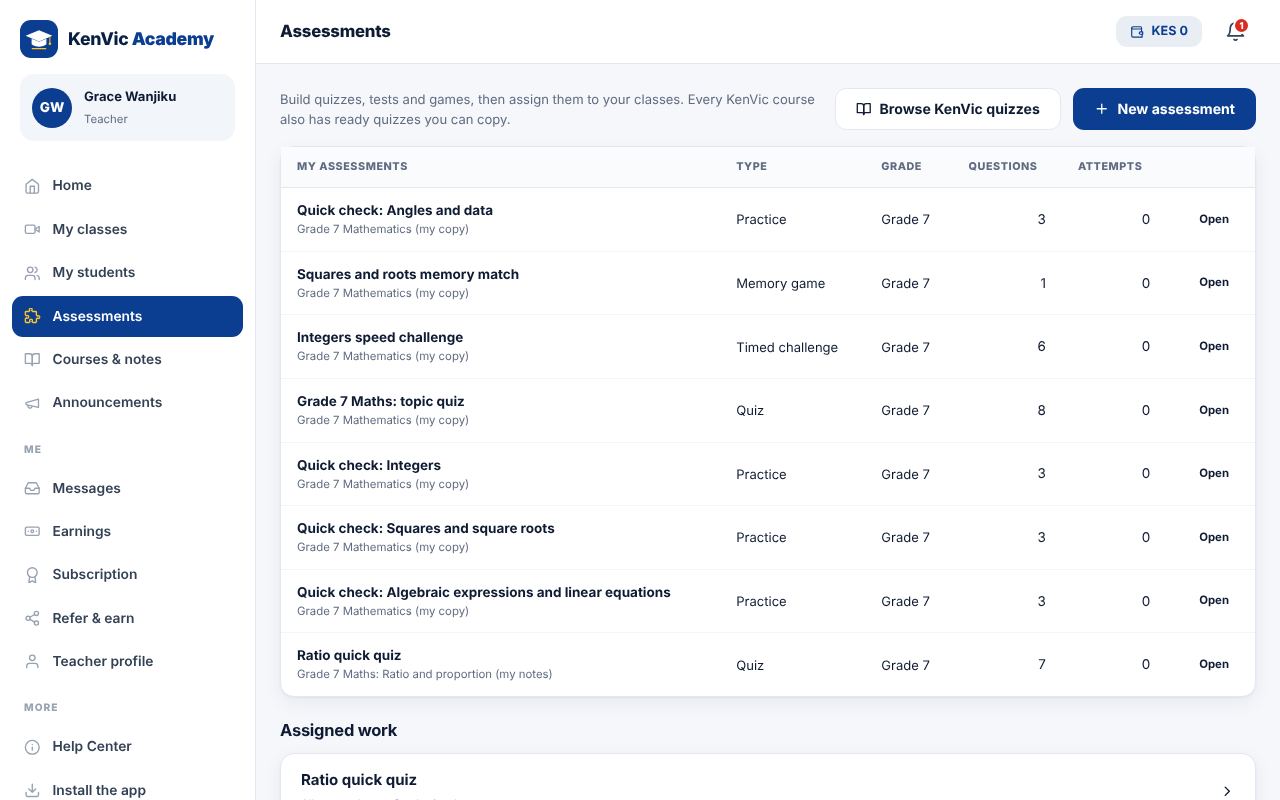Click the GW avatar circle
This screenshot has width=1280, height=800.
[x=52, y=107]
